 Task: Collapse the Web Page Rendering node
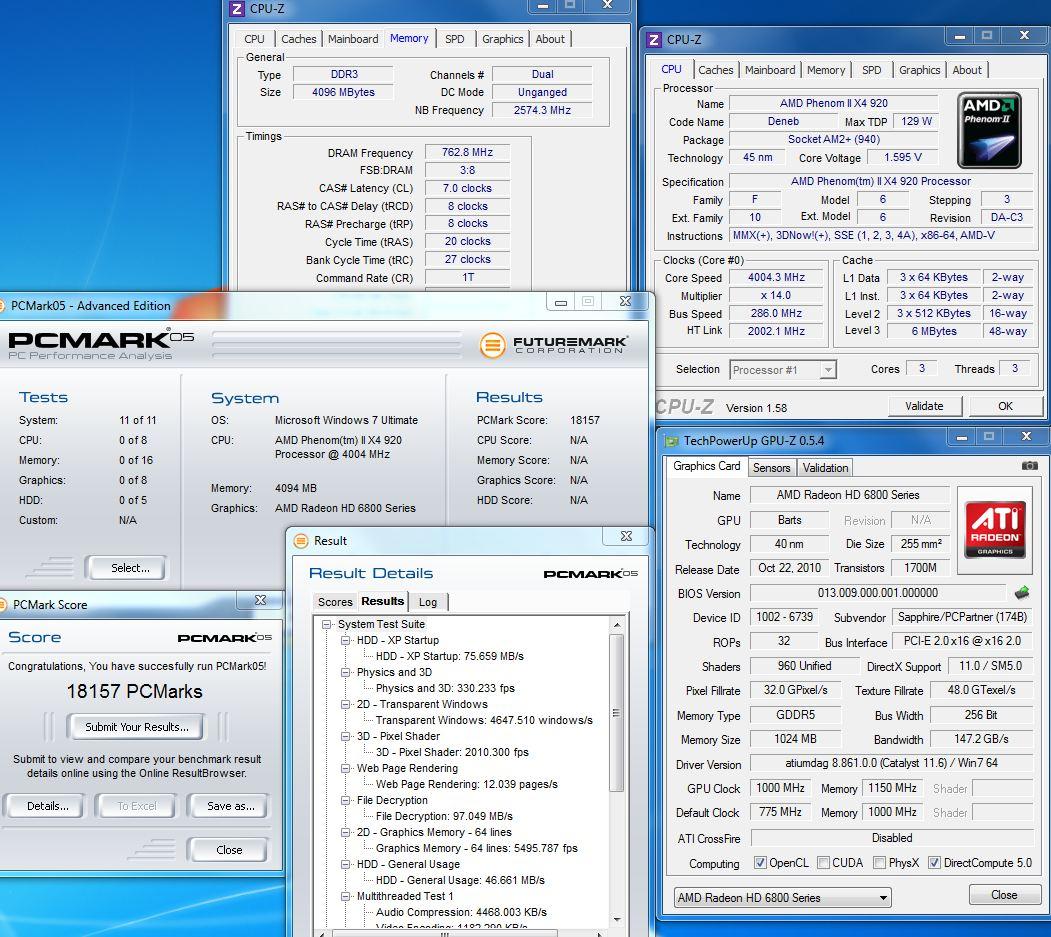coord(346,768)
